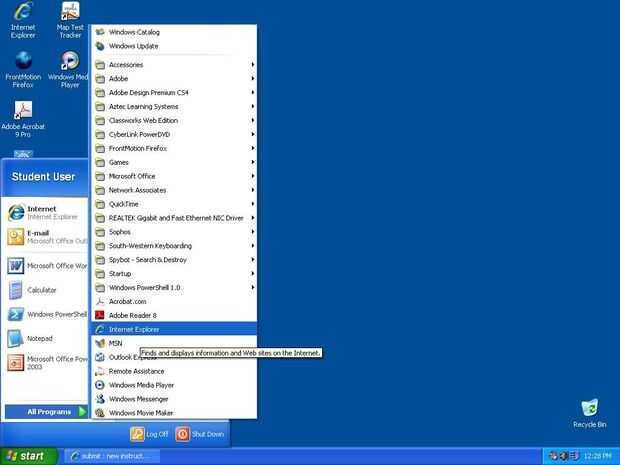This screenshot has width=620, height=465.
Task: Expand the Games submenu arrow
Action: (x=252, y=162)
